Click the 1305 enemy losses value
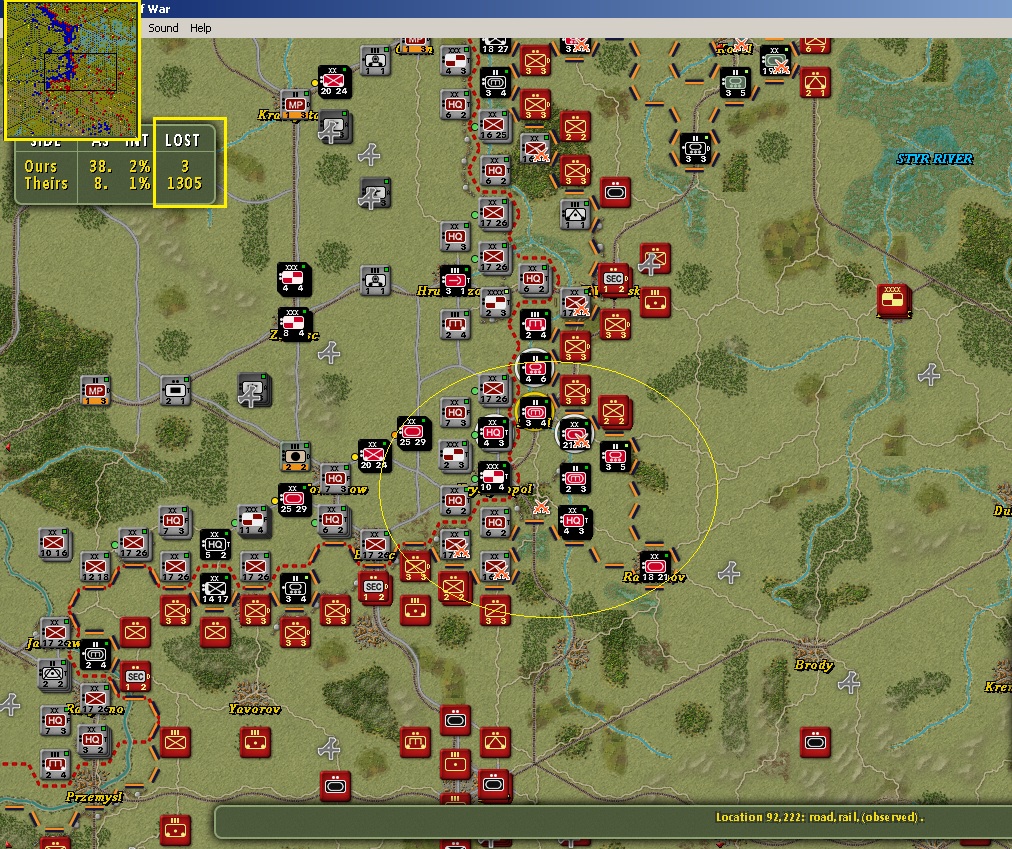 pyautogui.click(x=185, y=183)
